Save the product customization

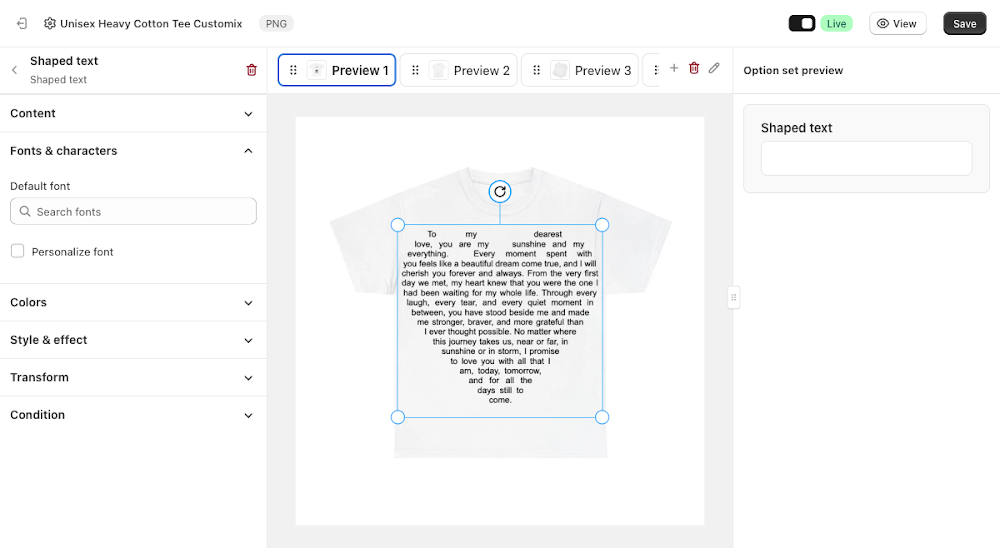click(x=964, y=24)
